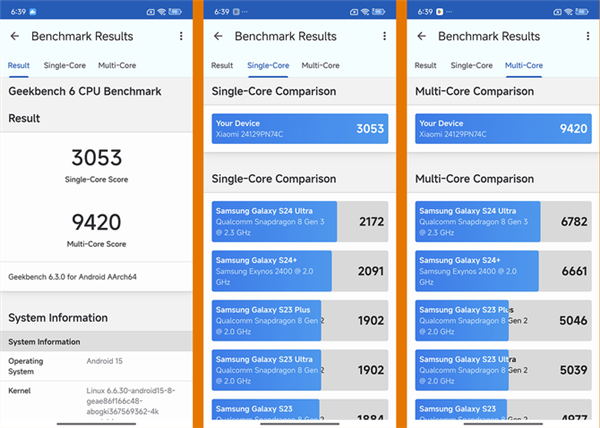Image resolution: width=600 pixels, height=428 pixels.
Task: Tap Galaxy S23 Plus score bar with 1902
Action: [300, 320]
